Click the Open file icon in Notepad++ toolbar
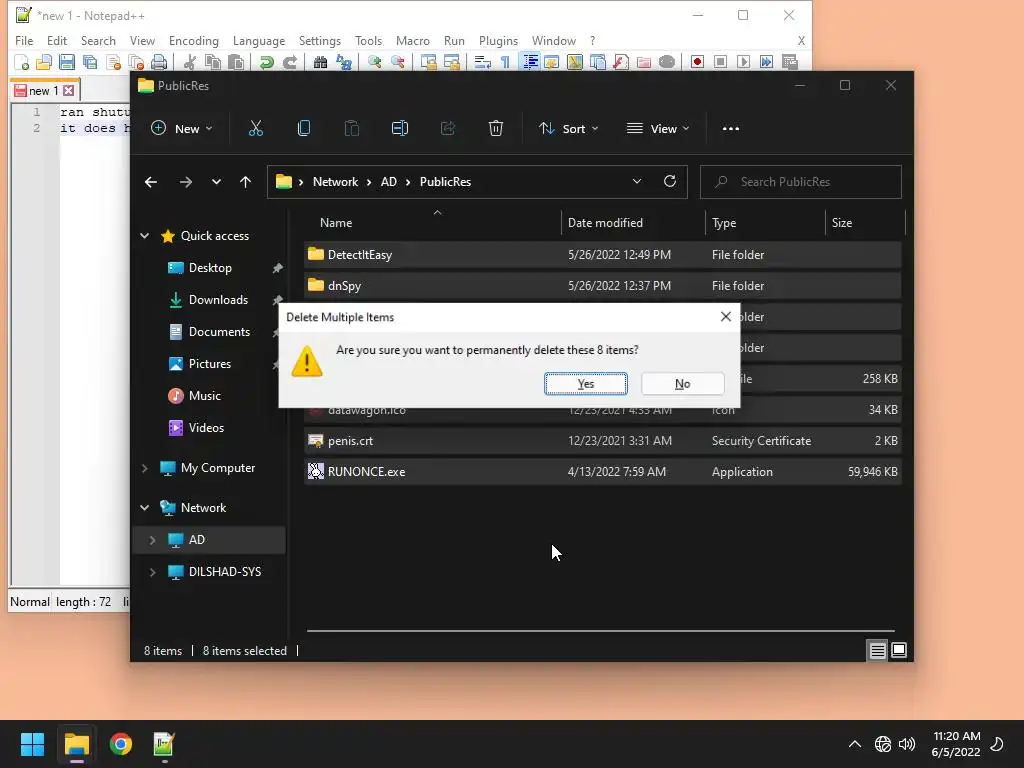Image resolution: width=1024 pixels, height=768 pixels. tap(44, 62)
